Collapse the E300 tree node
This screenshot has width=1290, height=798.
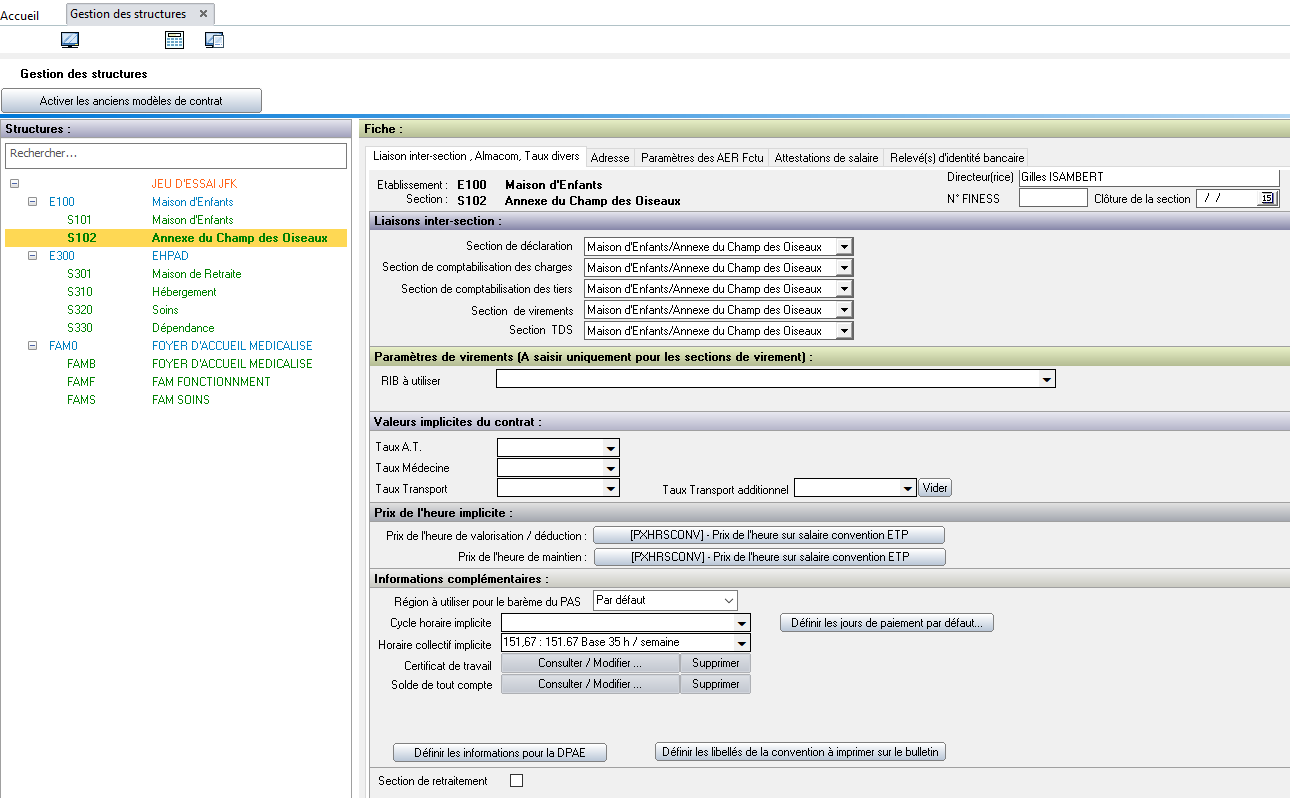point(32,256)
